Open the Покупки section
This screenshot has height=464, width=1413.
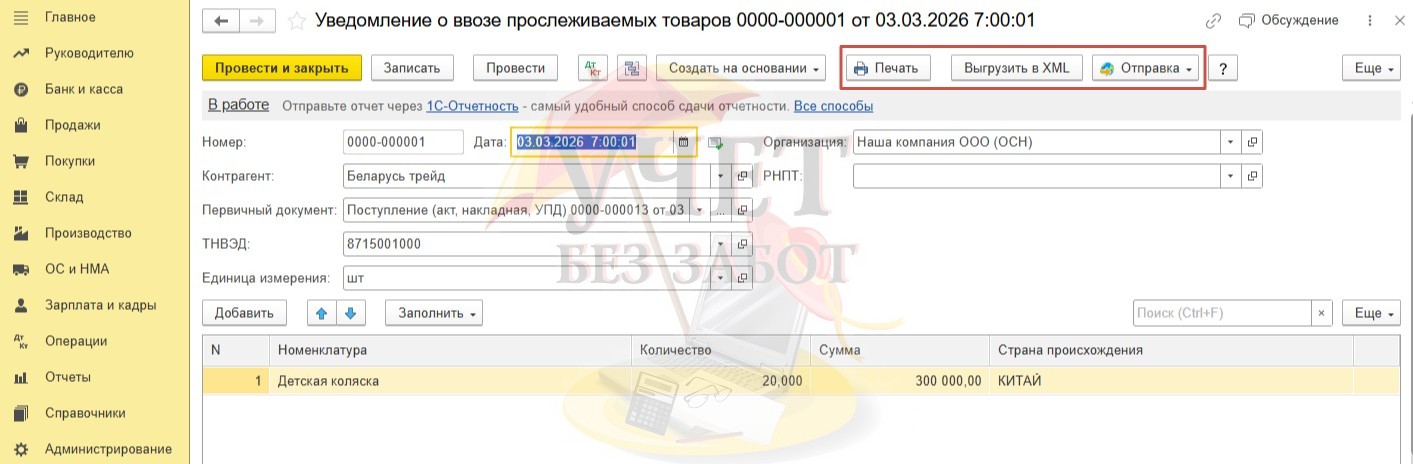pos(69,161)
